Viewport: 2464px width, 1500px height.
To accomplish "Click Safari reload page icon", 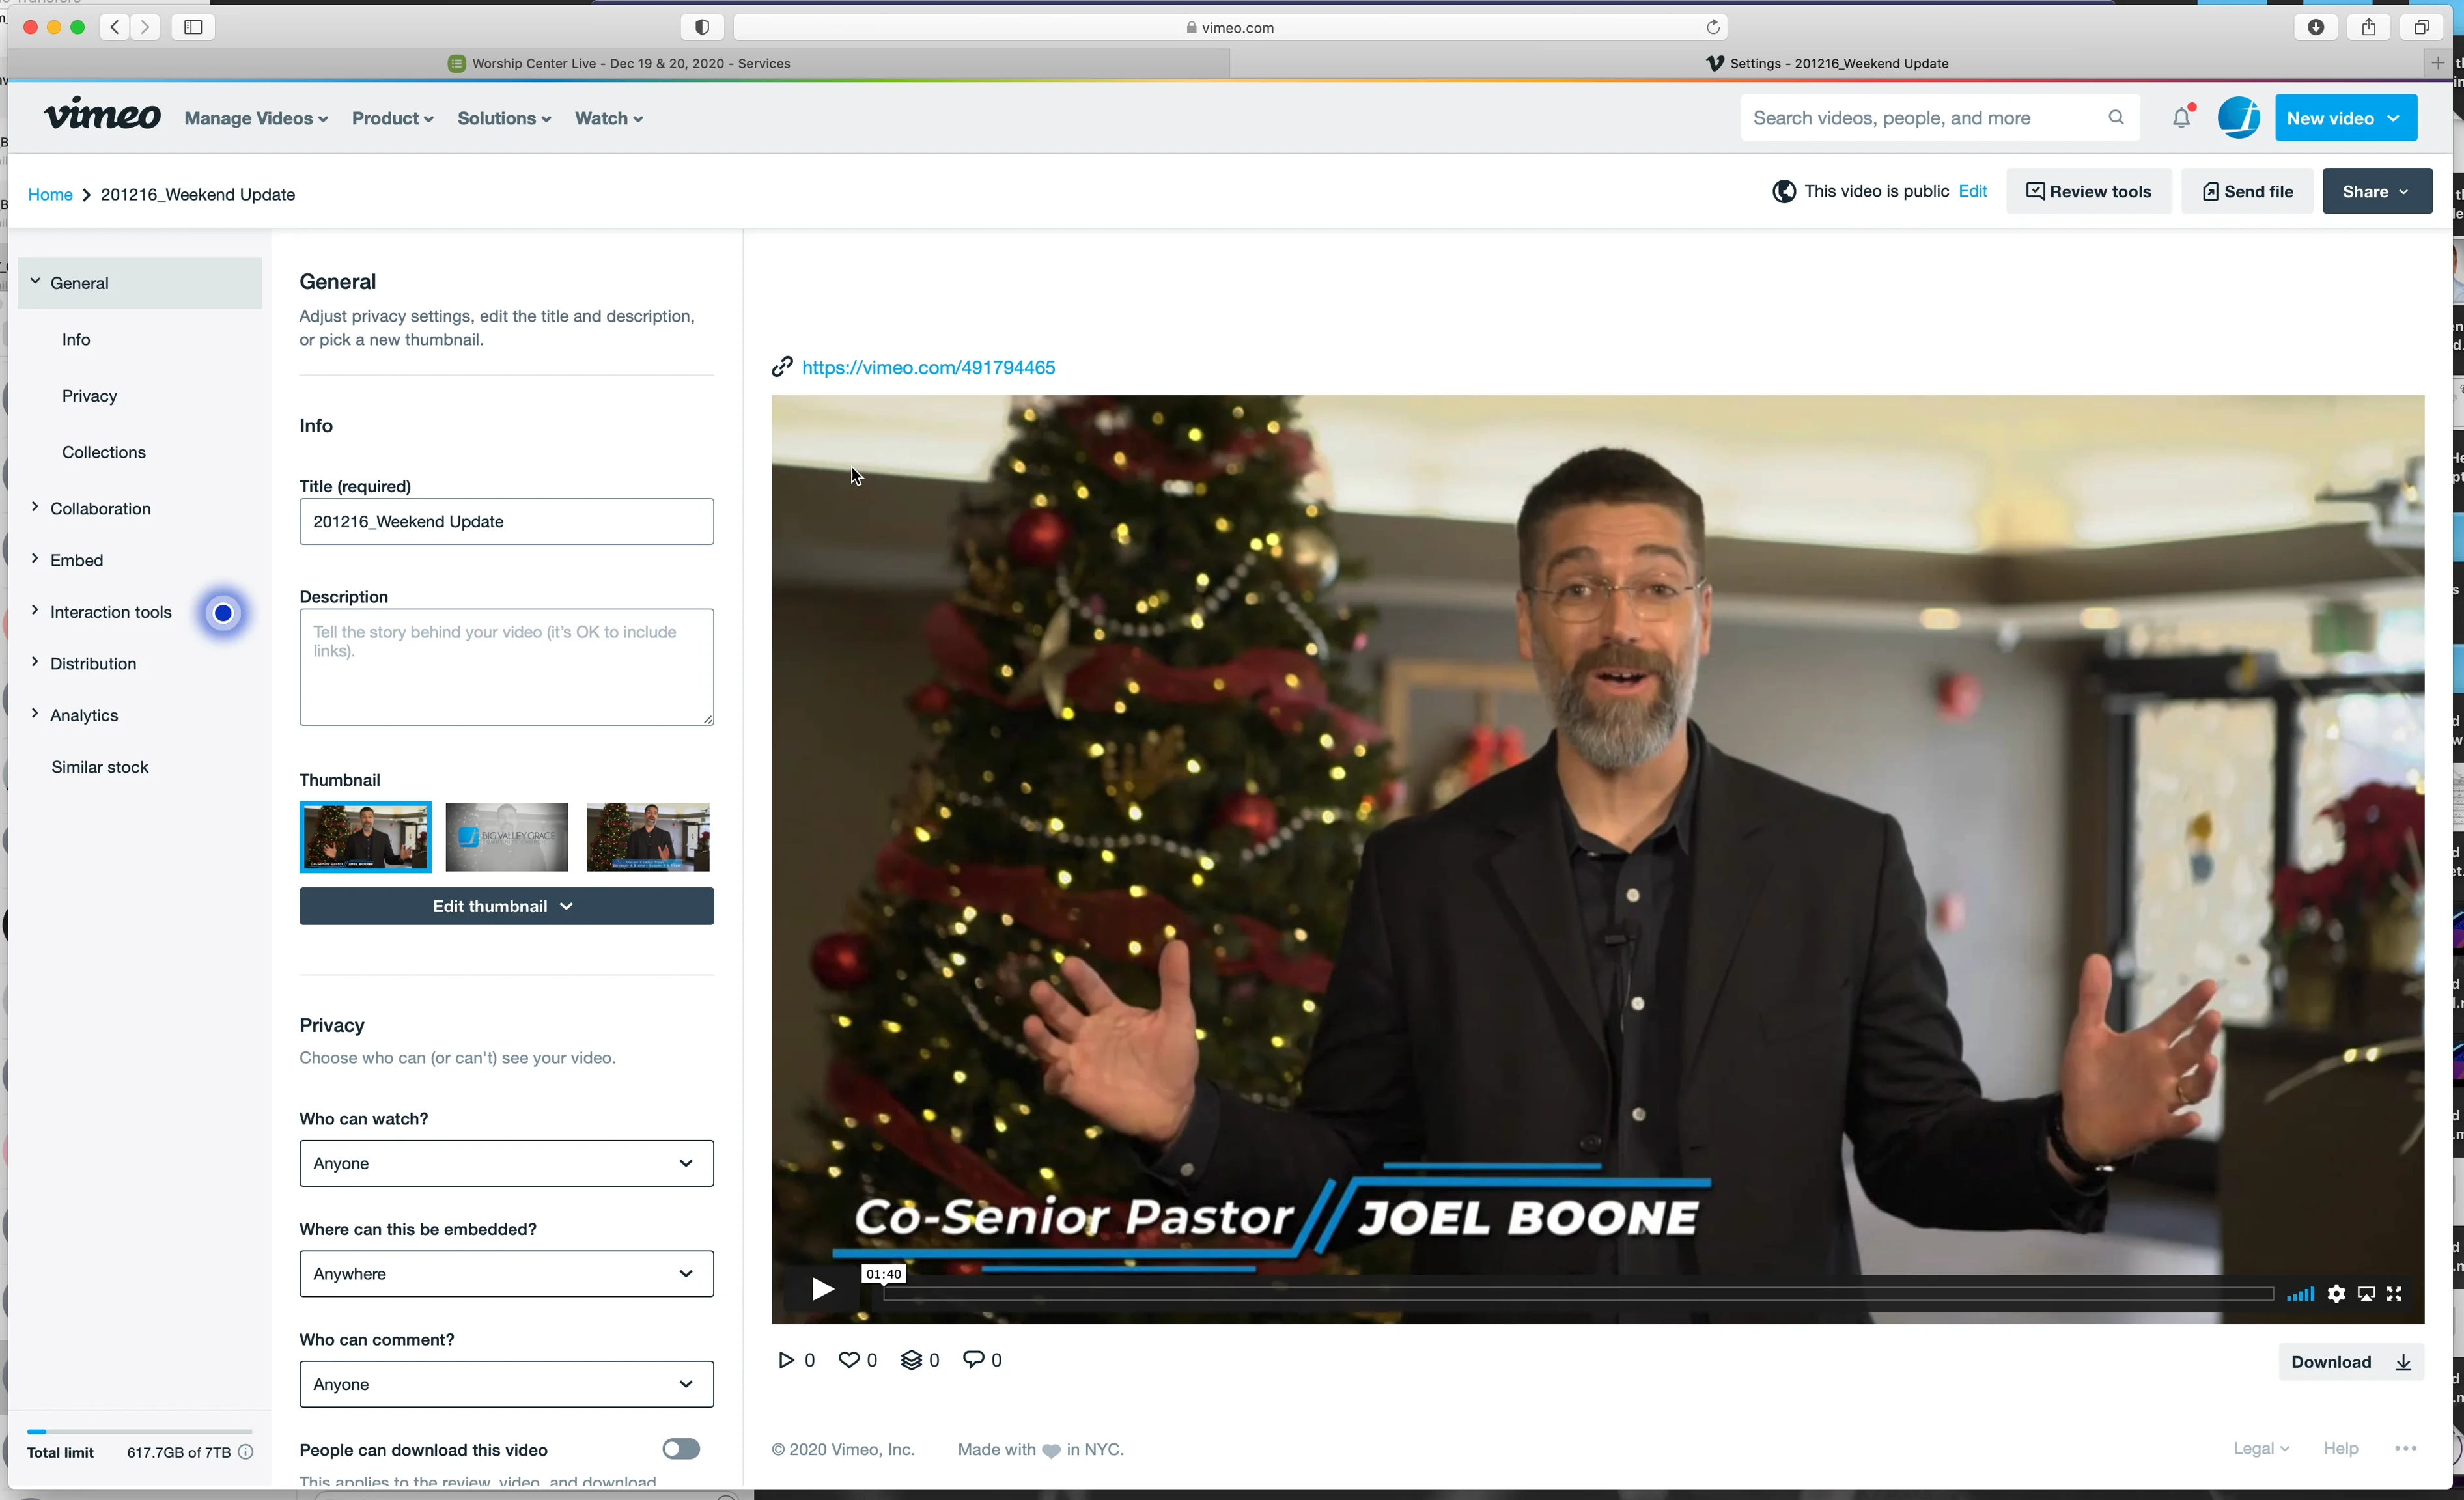I will pyautogui.click(x=1712, y=27).
